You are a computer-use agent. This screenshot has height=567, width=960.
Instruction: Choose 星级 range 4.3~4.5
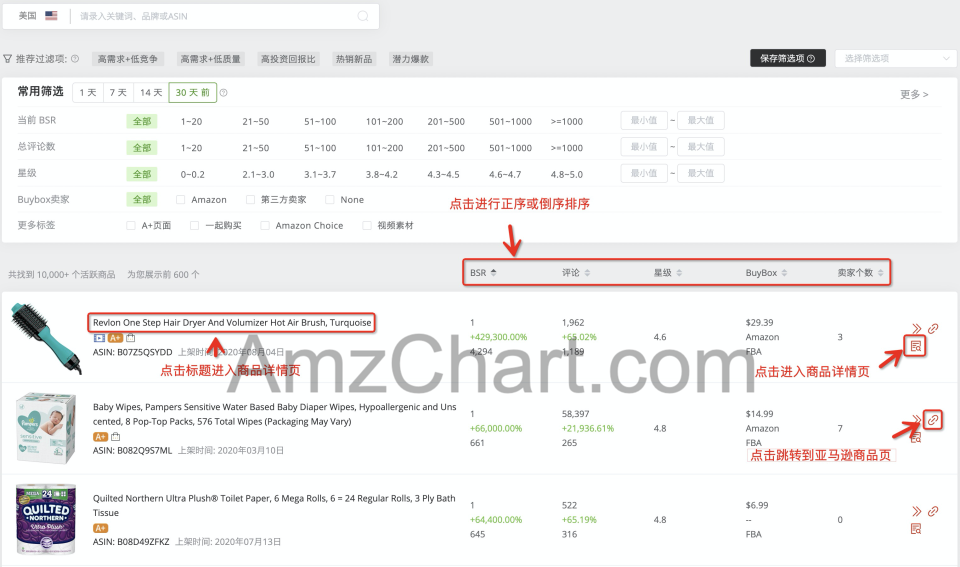(x=443, y=174)
